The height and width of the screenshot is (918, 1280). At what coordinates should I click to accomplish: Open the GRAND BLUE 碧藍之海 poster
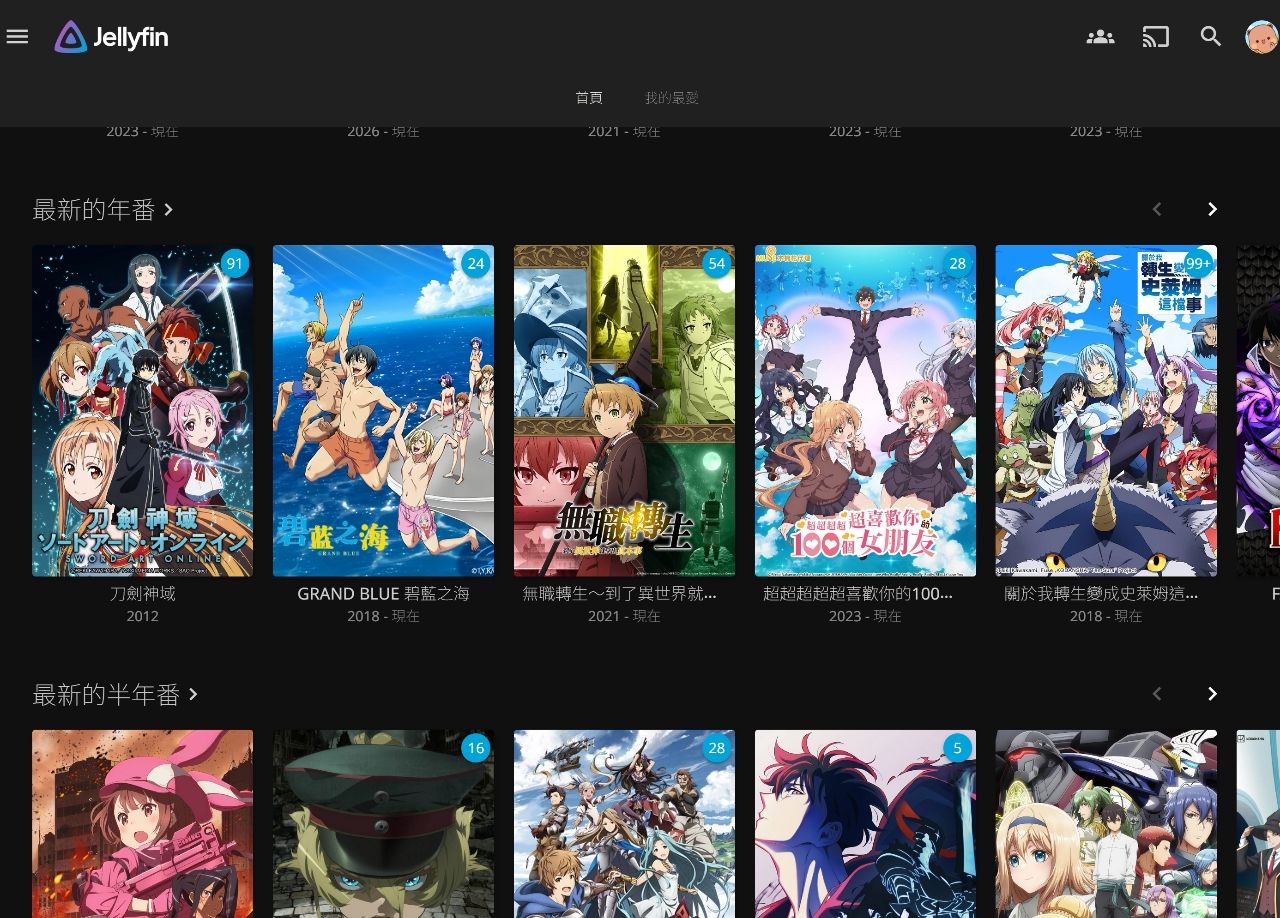pyautogui.click(x=383, y=411)
